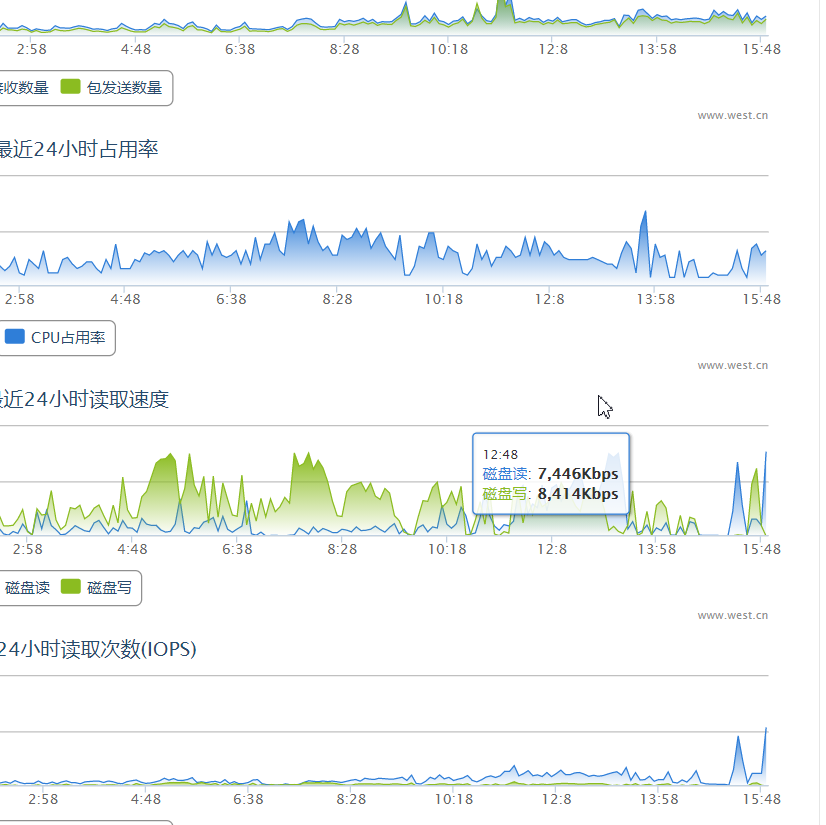
Task: Click the 最近24小时占用率 chart title
Action: click(78, 150)
